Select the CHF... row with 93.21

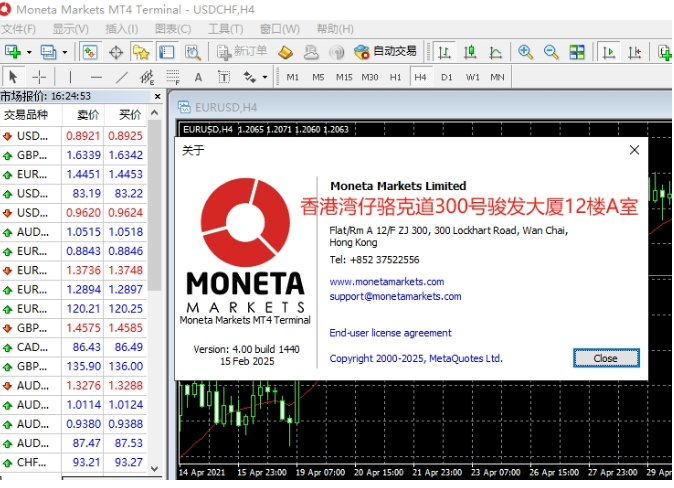(x=74, y=462)
